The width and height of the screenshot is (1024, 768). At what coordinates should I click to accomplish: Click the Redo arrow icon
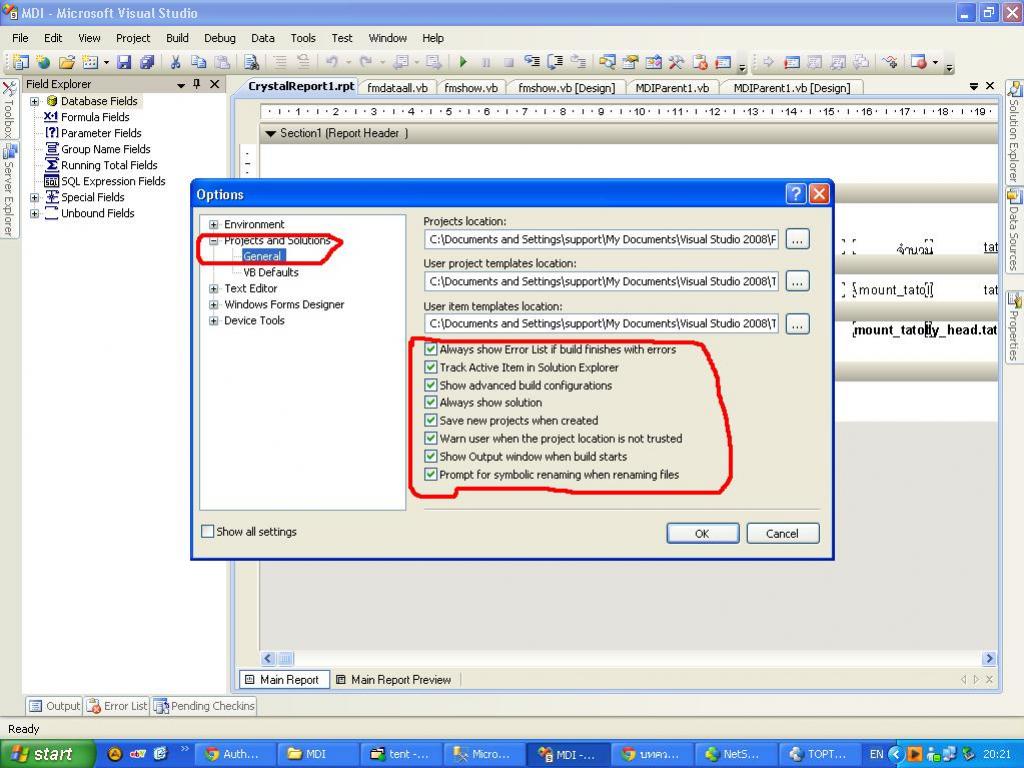click(x=366, y=62)
